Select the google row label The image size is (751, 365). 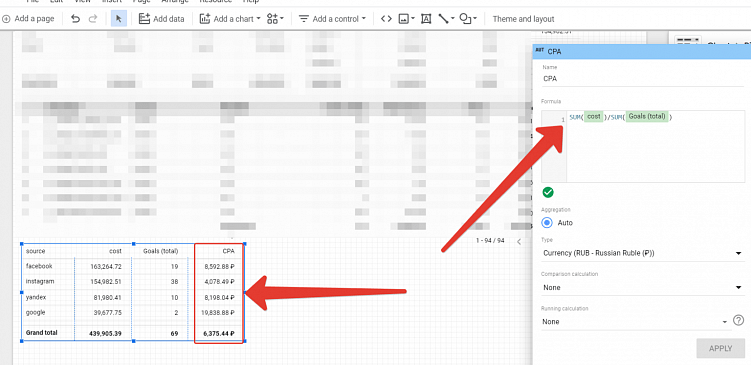pos(35,313)
